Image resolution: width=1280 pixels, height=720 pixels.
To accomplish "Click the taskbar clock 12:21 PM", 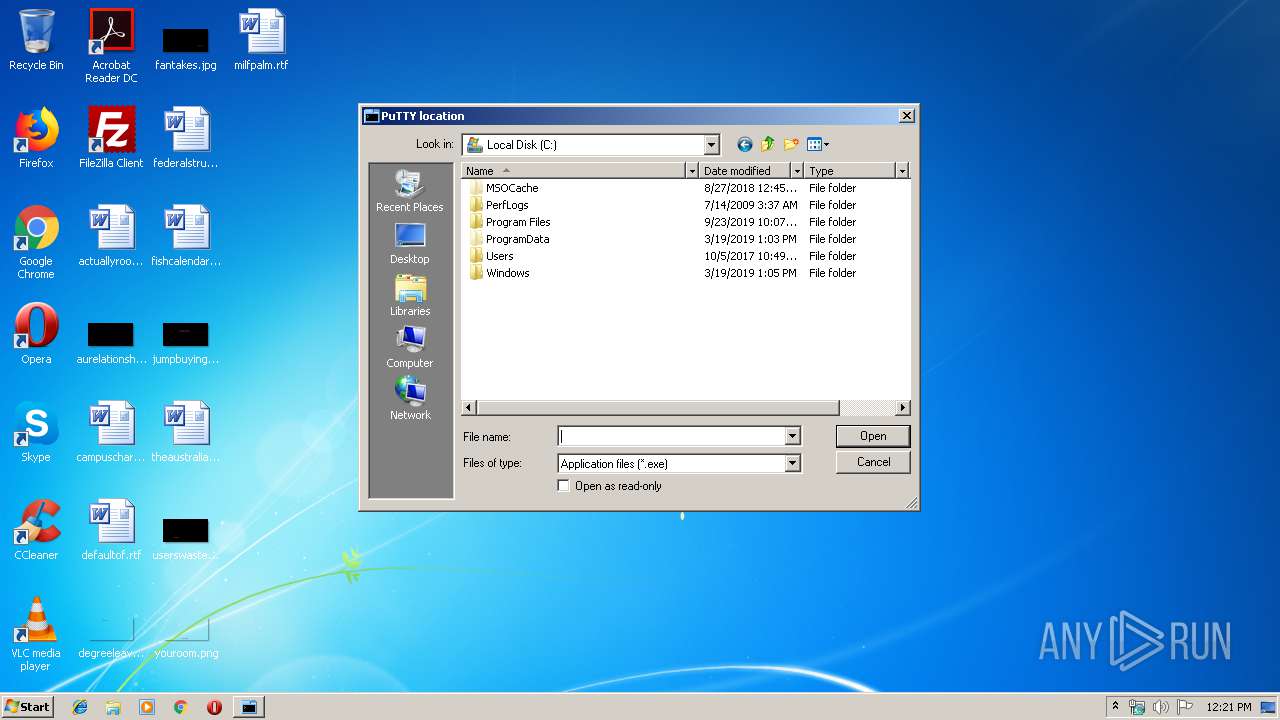I will (x=1229, y=707).
